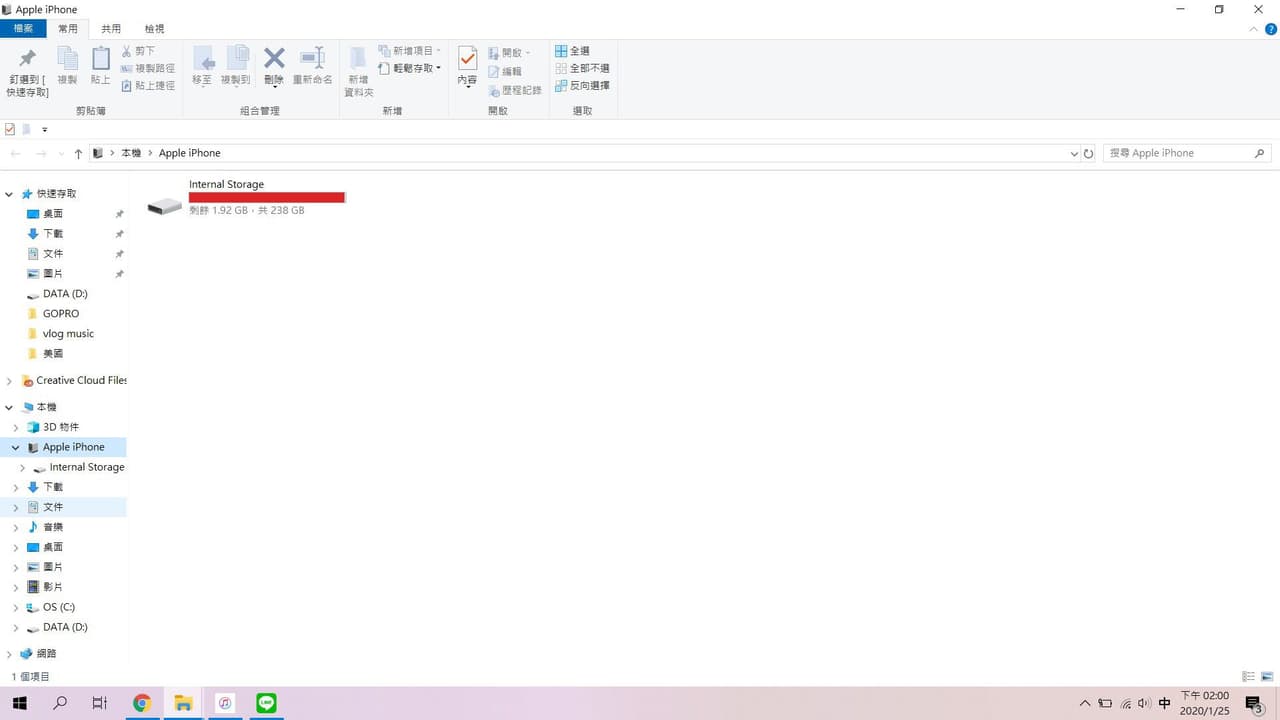1280x720 pixels.
Task: Expand the 3D 物件 node
Action: pyautogui.click(x=16, y=427)
